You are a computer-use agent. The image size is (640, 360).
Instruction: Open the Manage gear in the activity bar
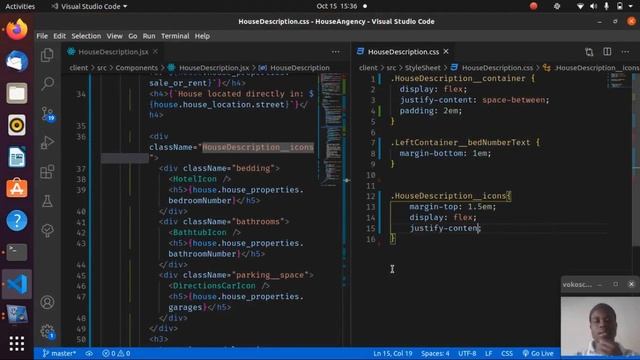pos(47,331)
